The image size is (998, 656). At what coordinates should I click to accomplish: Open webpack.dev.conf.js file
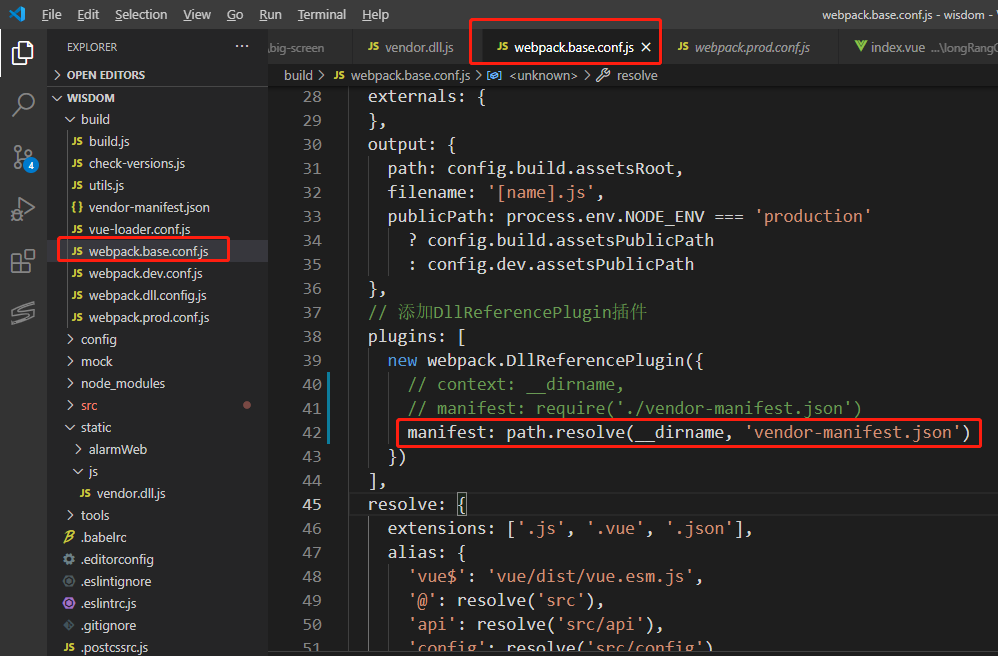tap(157, 274)
